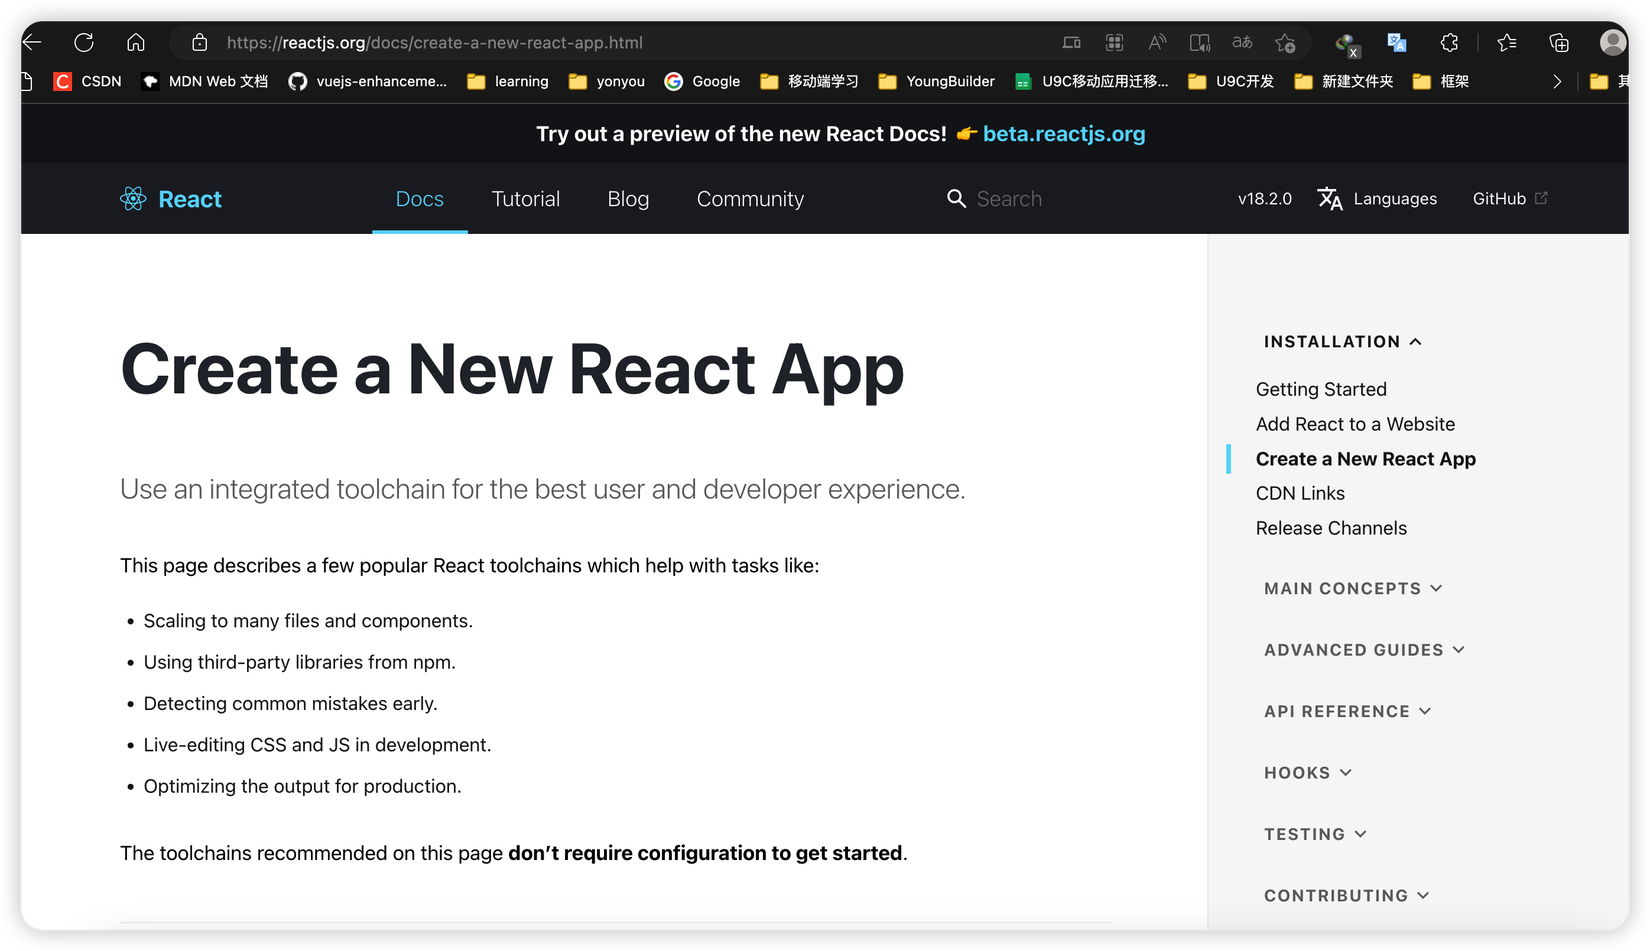1650x951 pixels.
Task: Click 'Using third-party libraries from npm.'
Action: coord(300,662)
